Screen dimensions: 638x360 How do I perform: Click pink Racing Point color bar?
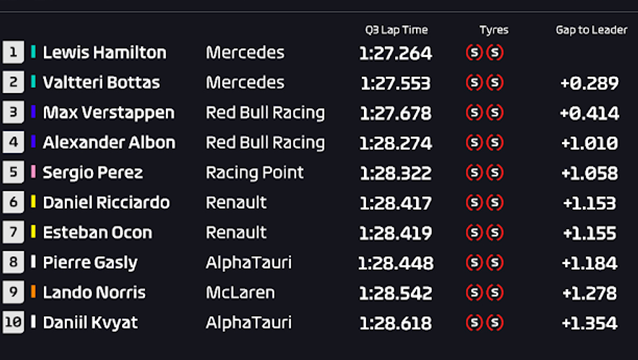pos(33,172)
